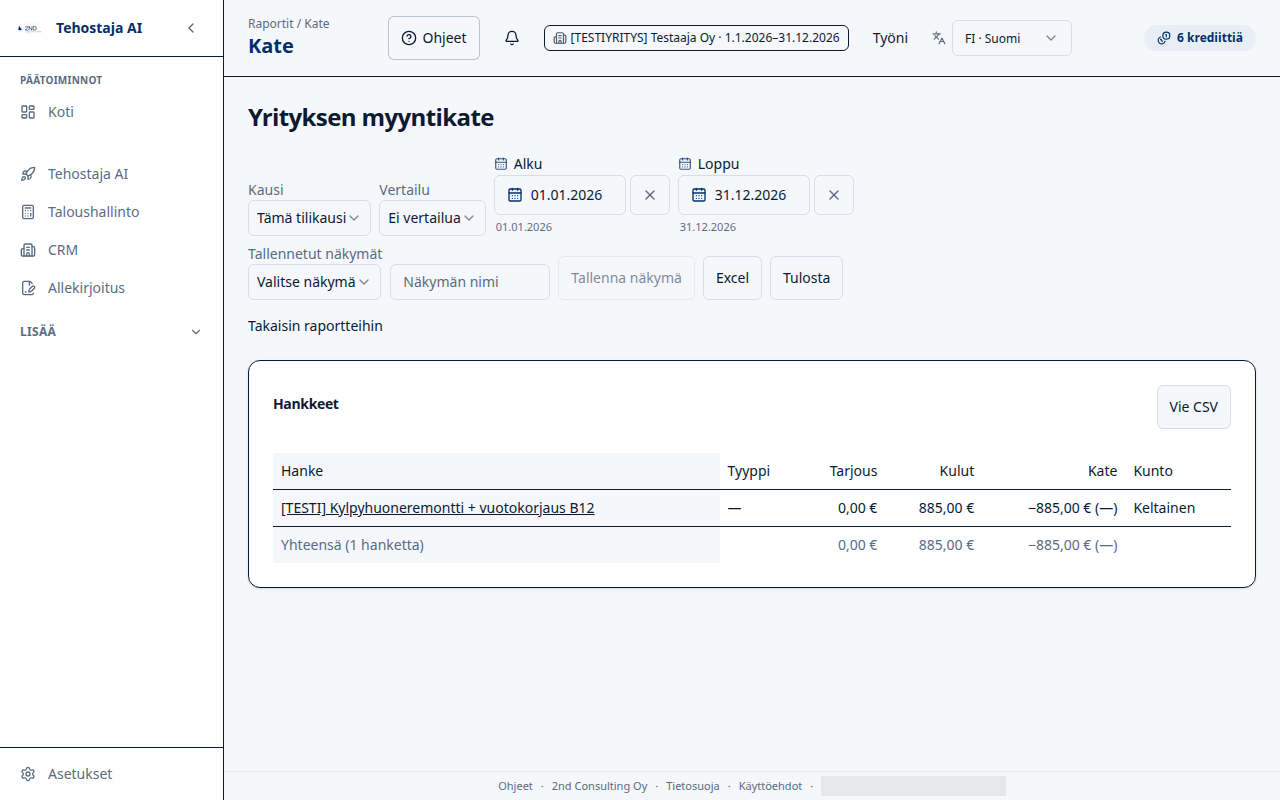Open the Valitse näkymä dropdown

pos(314,282)
